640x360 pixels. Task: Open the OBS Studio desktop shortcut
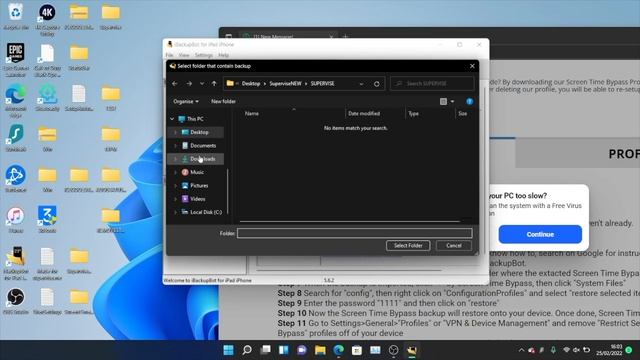click(x=16, y=301)
